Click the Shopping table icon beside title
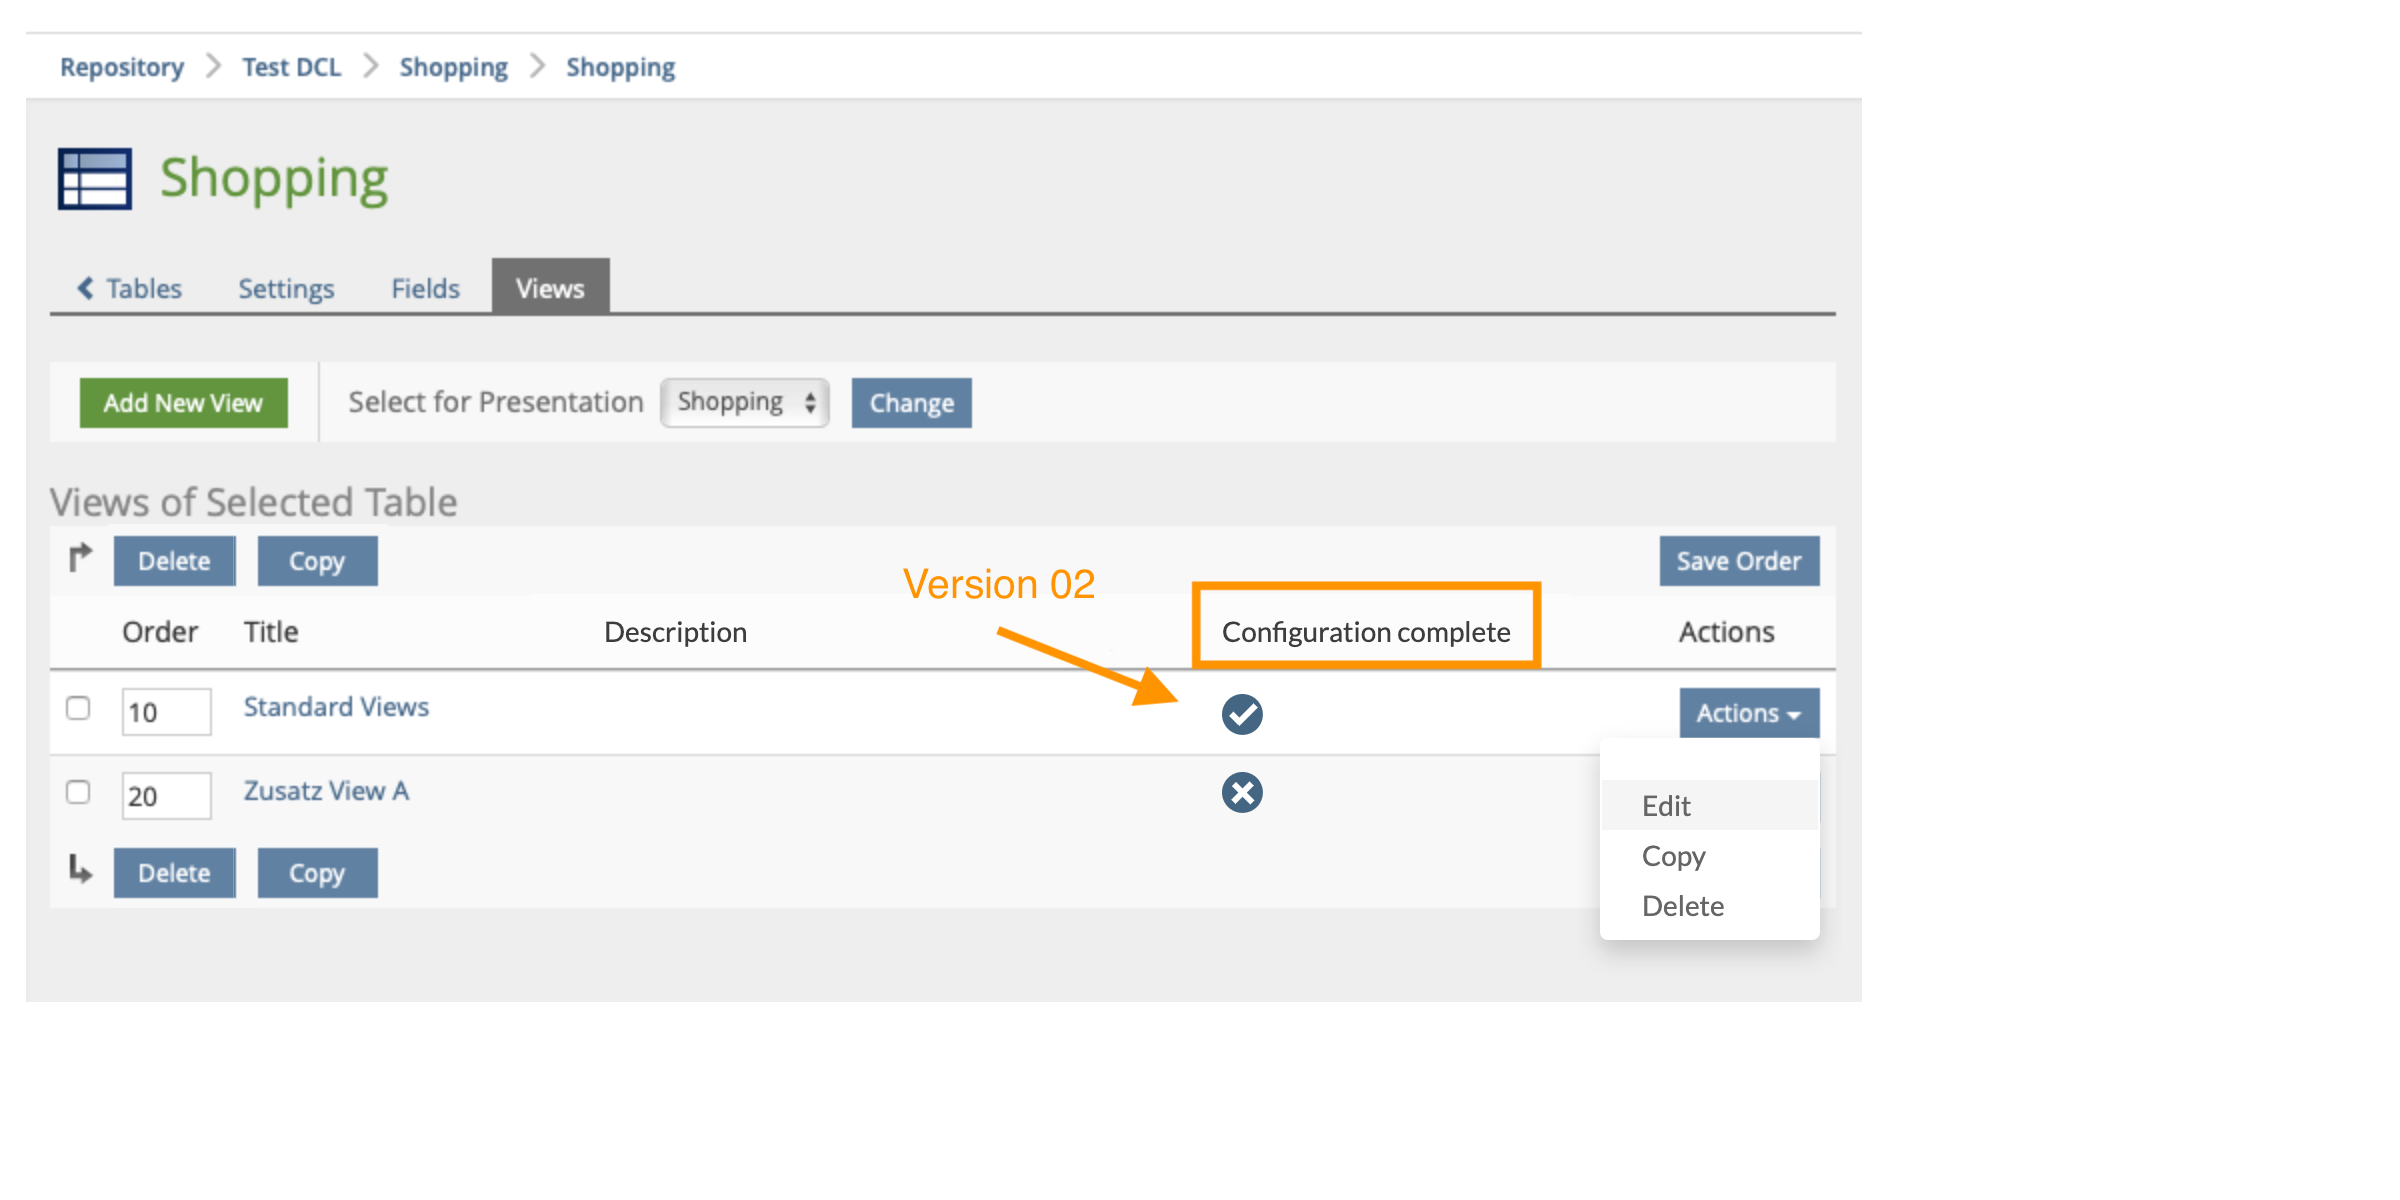The image size is (2400, 1200). (x=95, y=179)
